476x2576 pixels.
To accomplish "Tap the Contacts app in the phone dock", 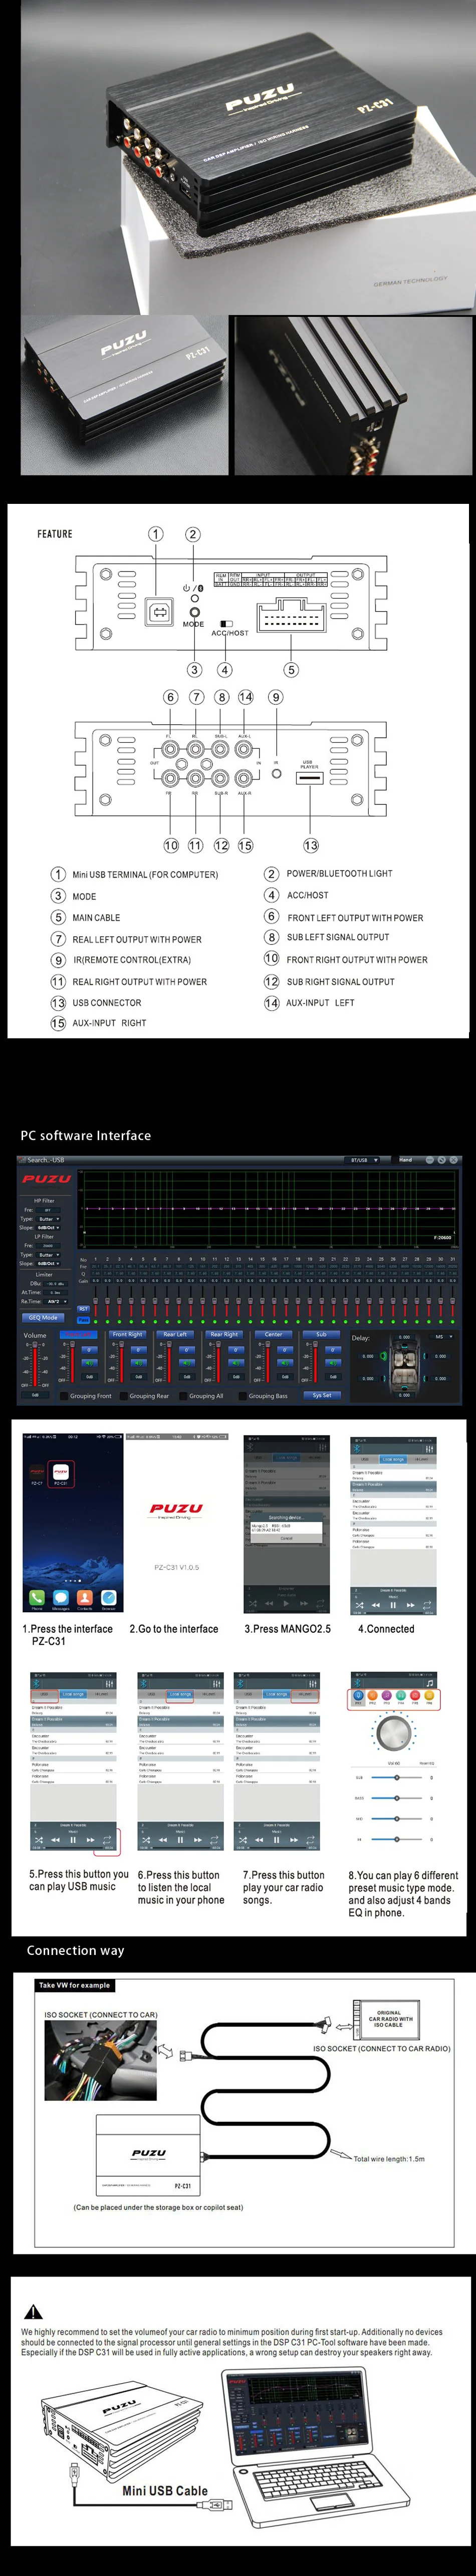I will pos(84,1598).
